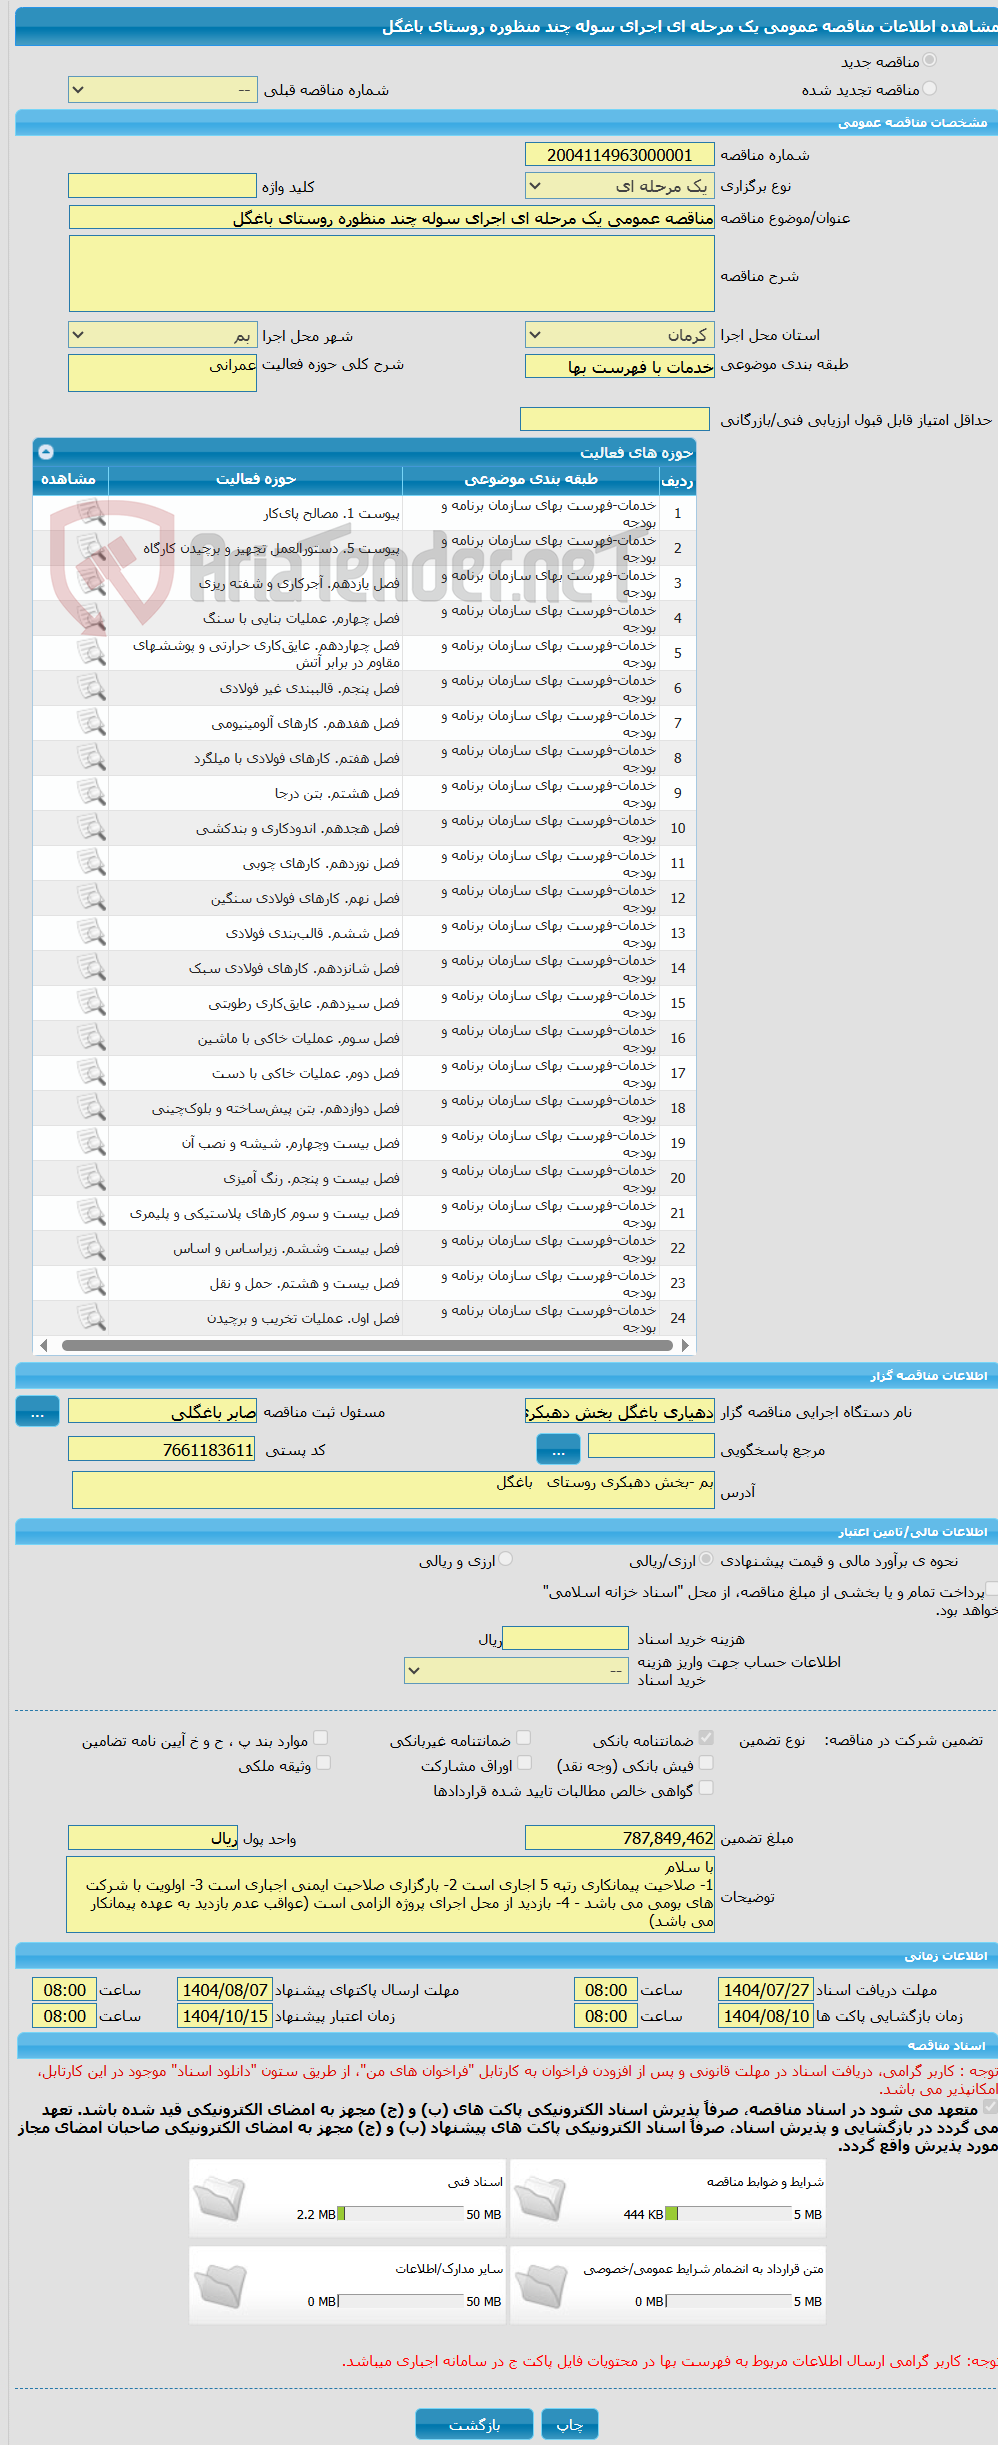Screen dimensions: 998x2445
Task: Click the ردیف column header
Action: tap(677, 480)
